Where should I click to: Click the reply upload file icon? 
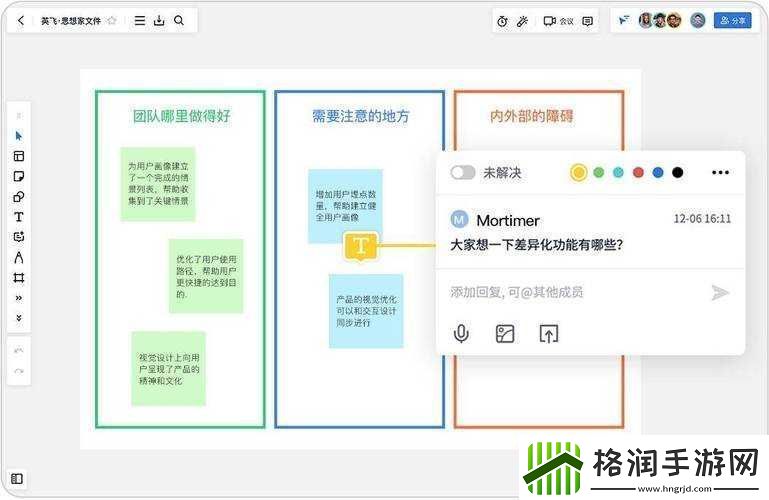pos(549,334)
